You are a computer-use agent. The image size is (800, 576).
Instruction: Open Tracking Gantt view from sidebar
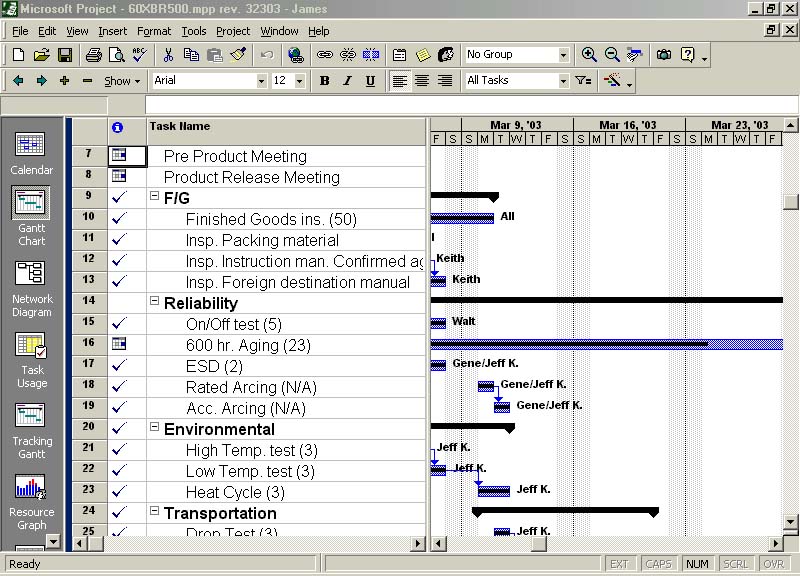[32, 431]
